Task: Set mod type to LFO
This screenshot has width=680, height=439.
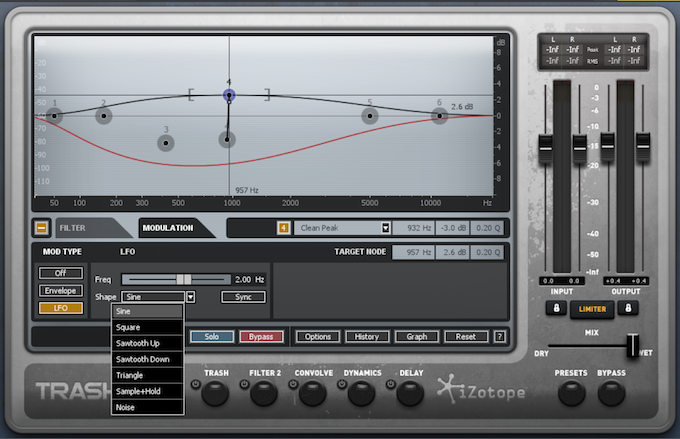Action: [61, 308]
